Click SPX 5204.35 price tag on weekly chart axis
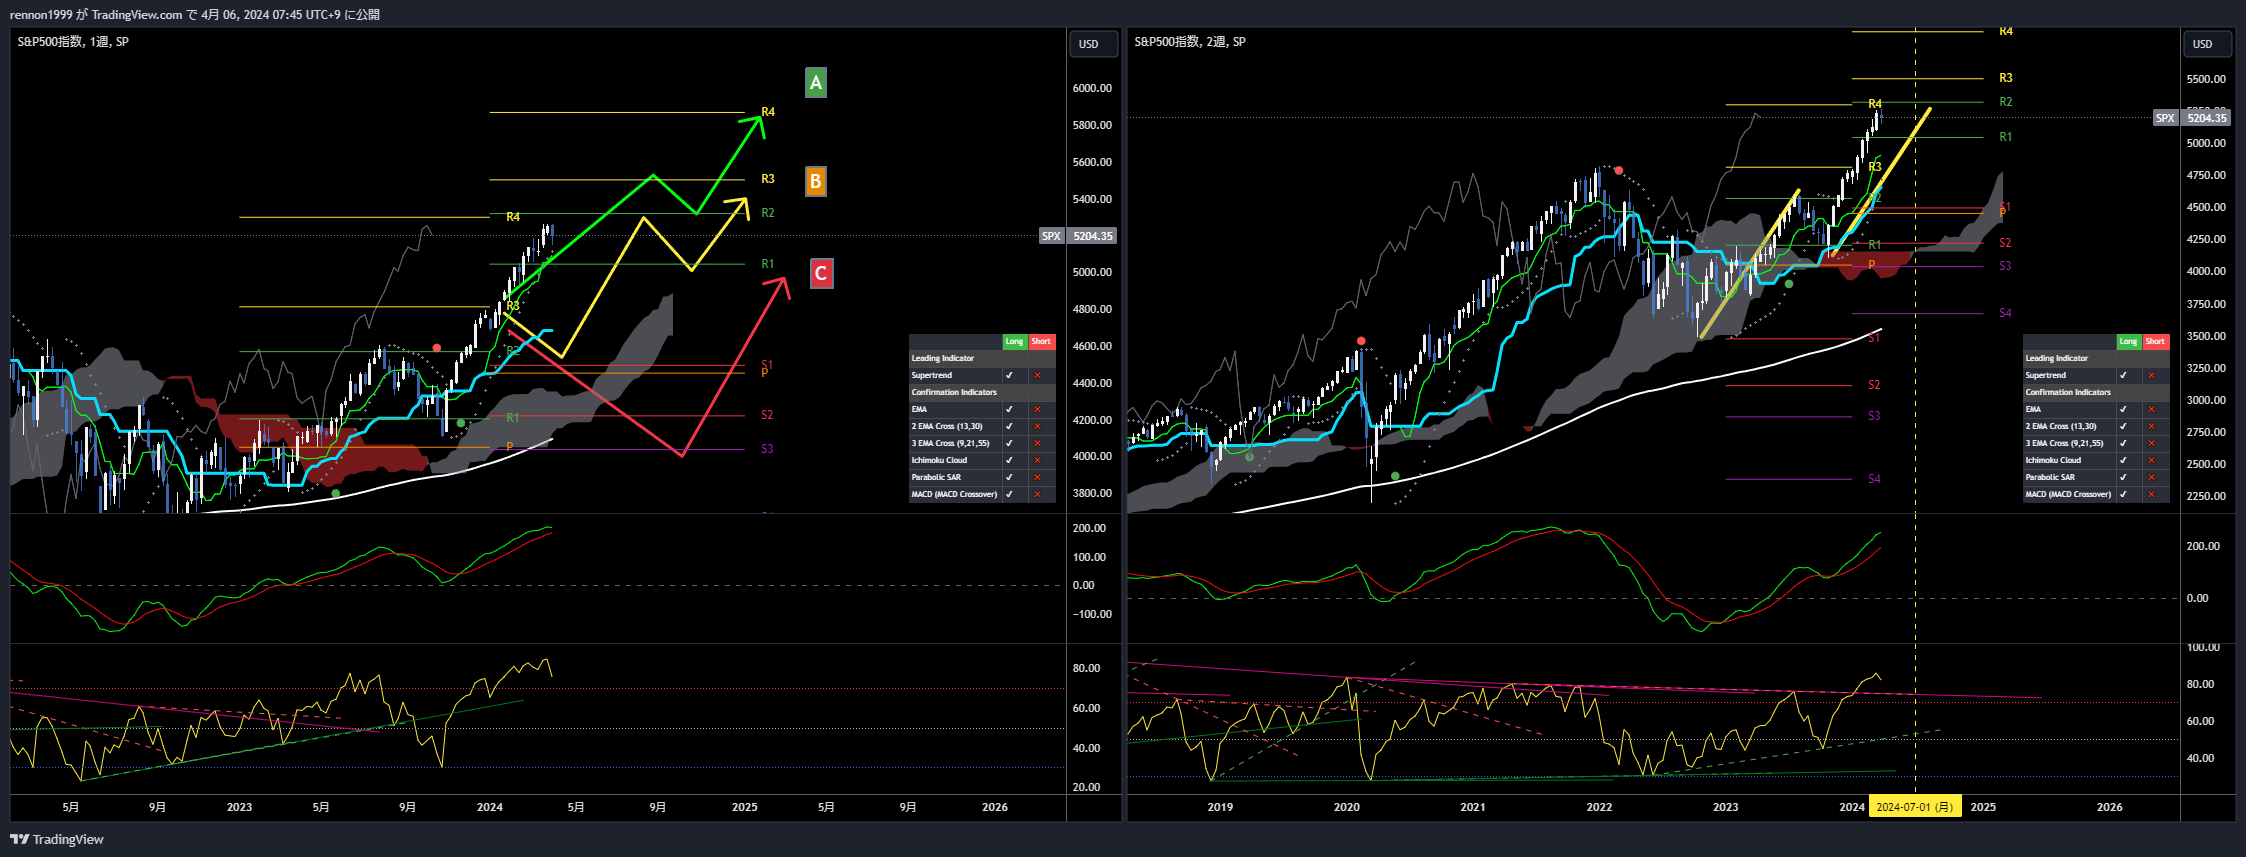Image resolution: width=2246 pixels, height=857 pixels. tap(1078, 236)
